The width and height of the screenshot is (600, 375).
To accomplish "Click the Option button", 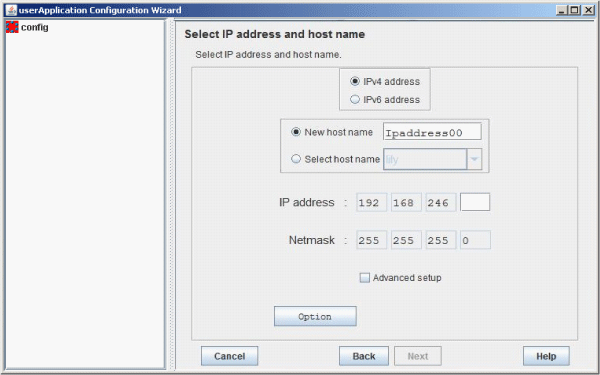I will (315, 316).
